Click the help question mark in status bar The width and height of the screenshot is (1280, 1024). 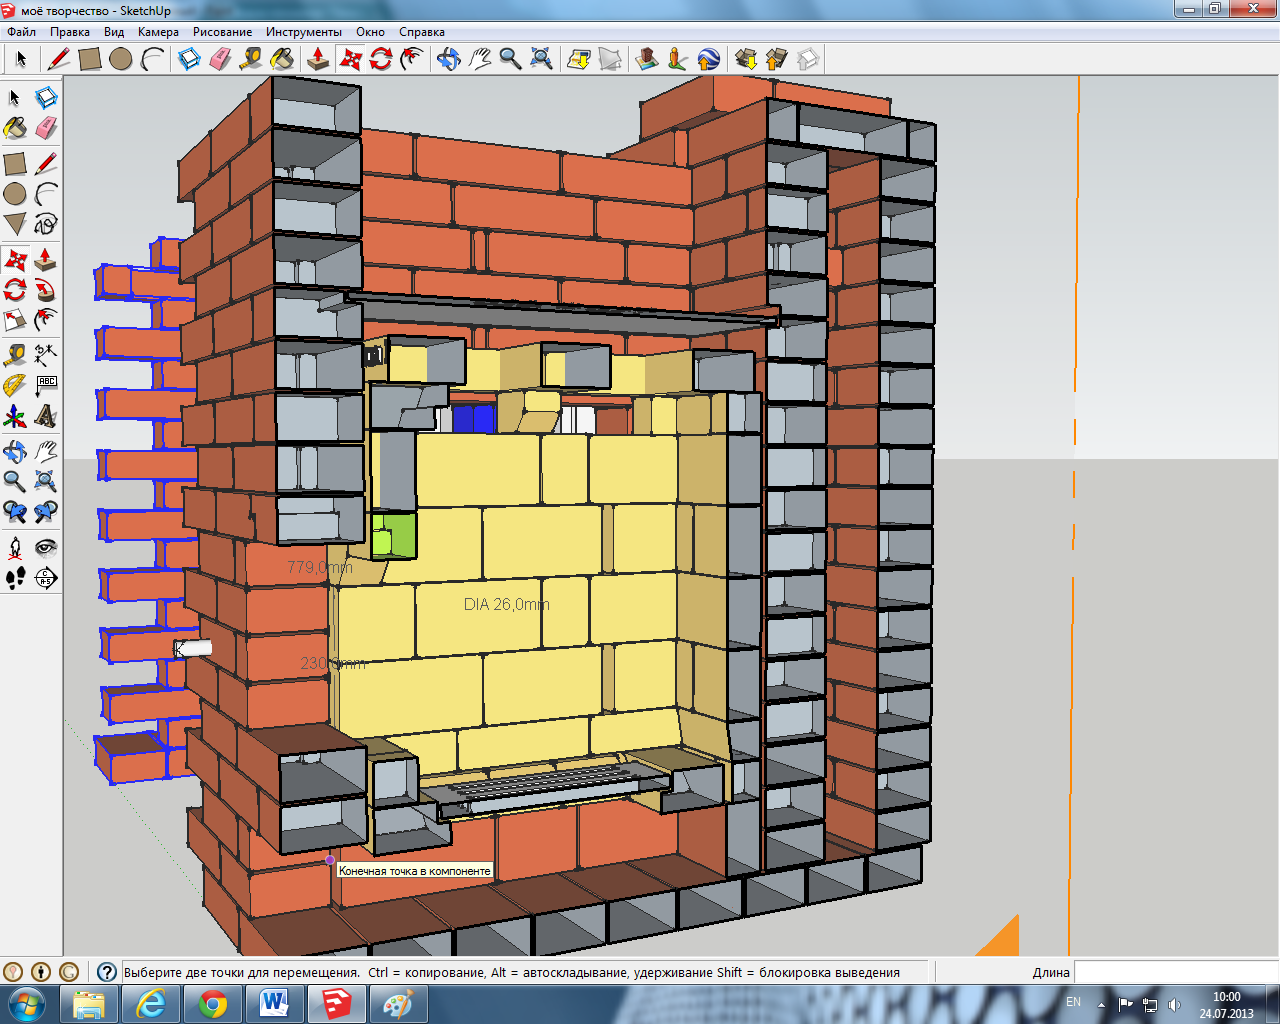(107, 972)
